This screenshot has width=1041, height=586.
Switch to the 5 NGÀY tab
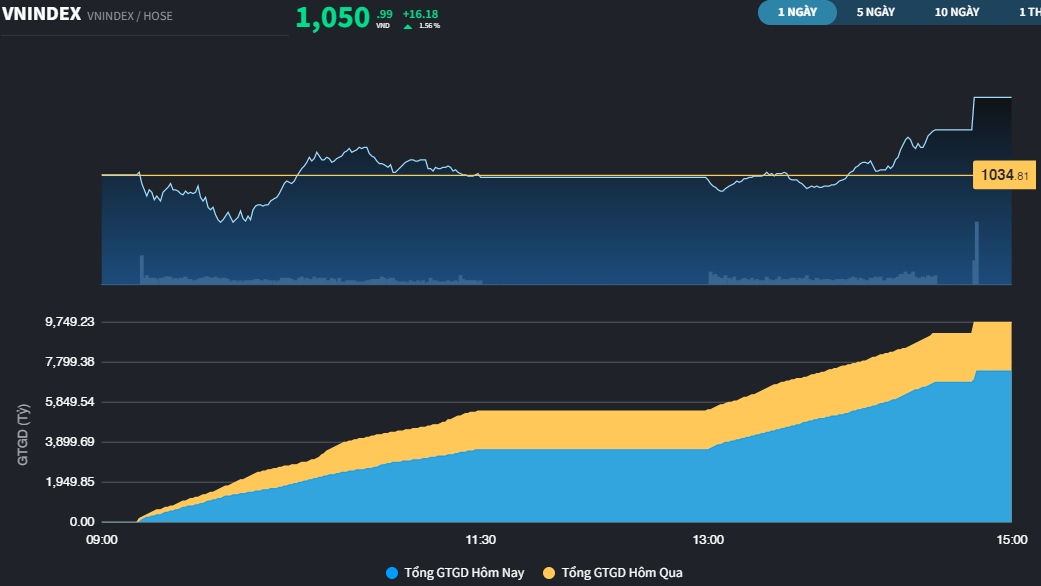[x=875, y=12]
